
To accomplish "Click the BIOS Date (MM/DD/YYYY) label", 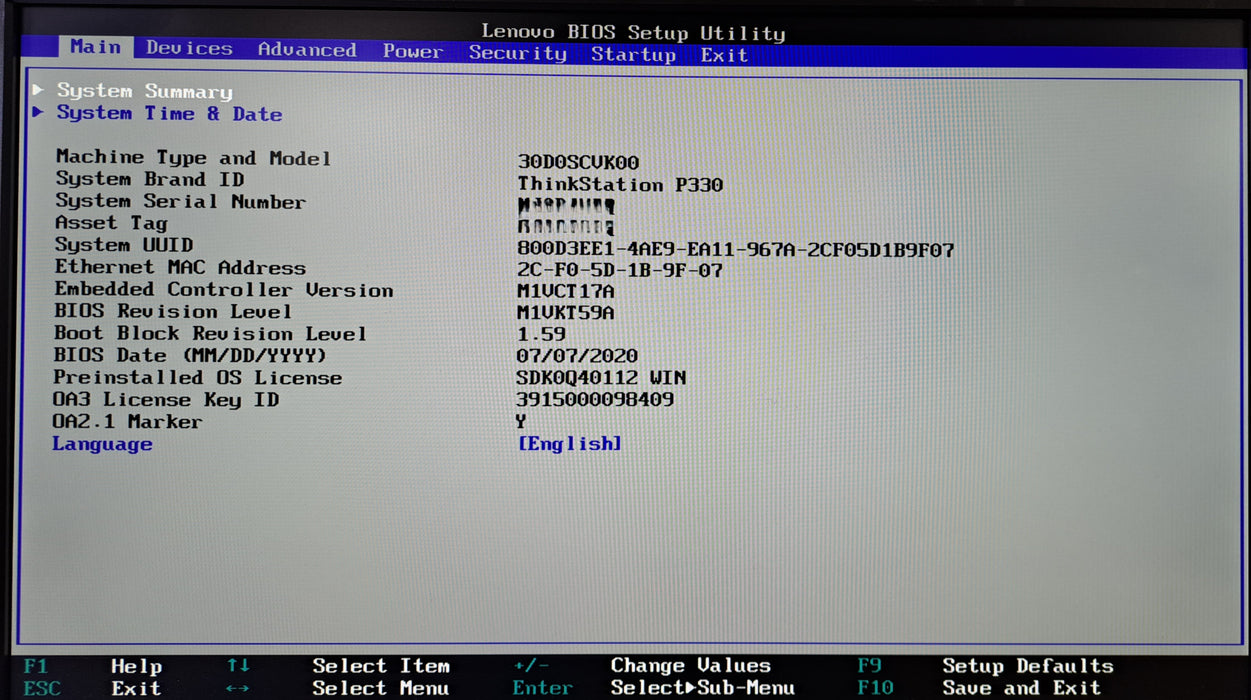I will point(190,356).
